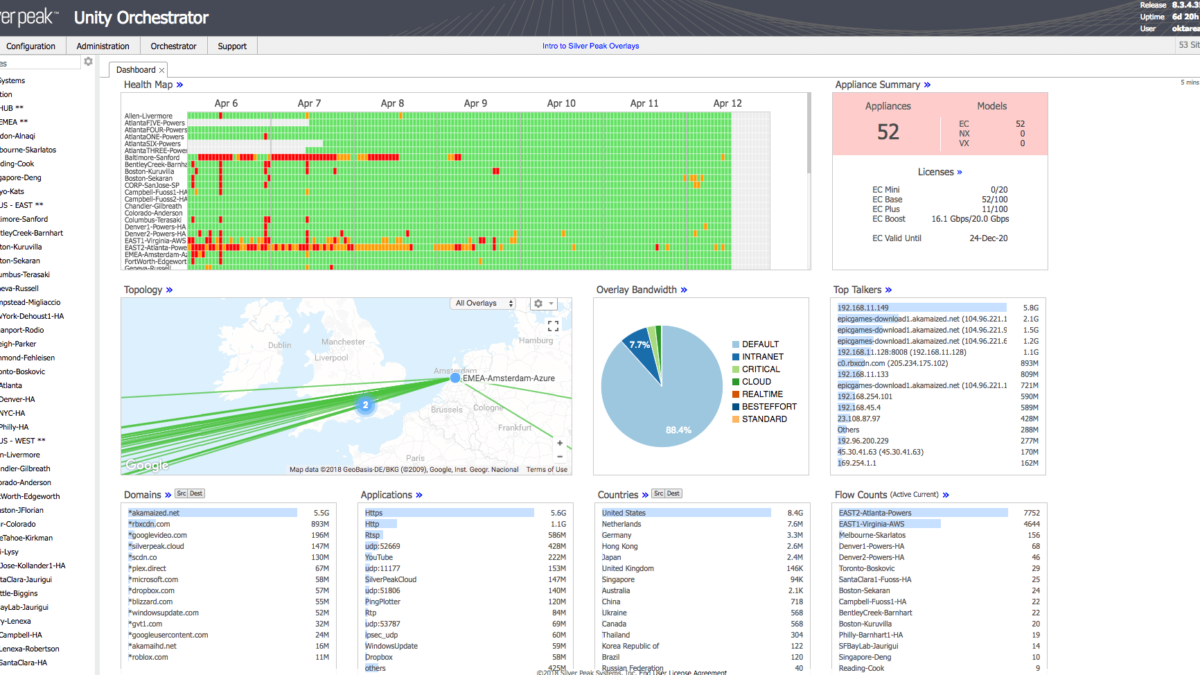This screenshot has width=1200, height=675.
Task: Select 192.168.11.149 in Top Talkers
Action: (x=937, y=308)
